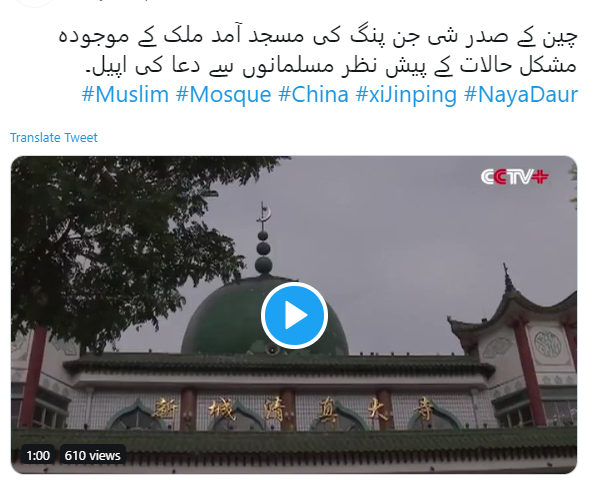The width and height of the screenshot is (593, 480).
Task: Click the CCTV+ logo watermark
Action: [514, 177]
